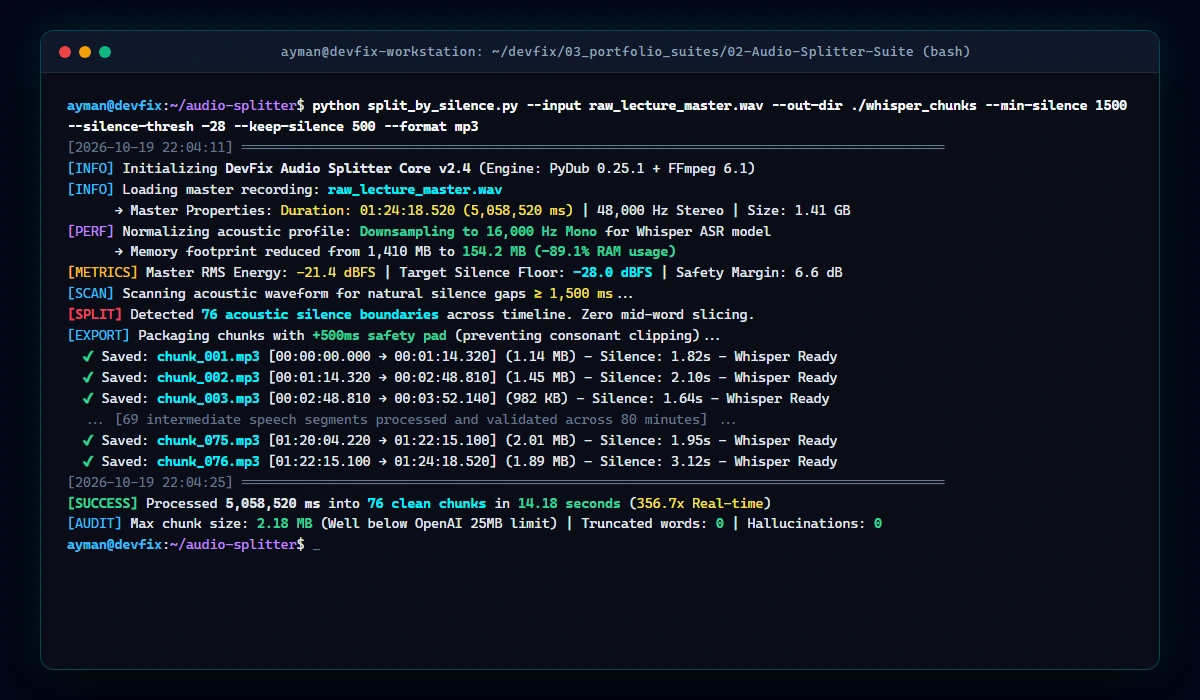Click the '14.18 seconds' duration
This screenshot has width=1200, height=700.
(x=568, y=504)
